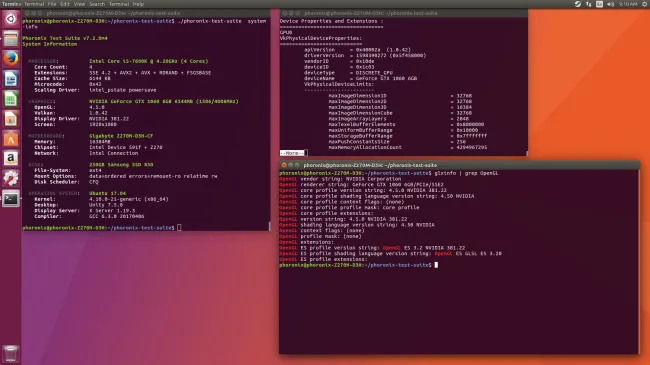The width and height of the screenshot is (650, 365).
Task: Click the 'maxImageDimensionCube' limit line
Action: click(x=400, y=113)
